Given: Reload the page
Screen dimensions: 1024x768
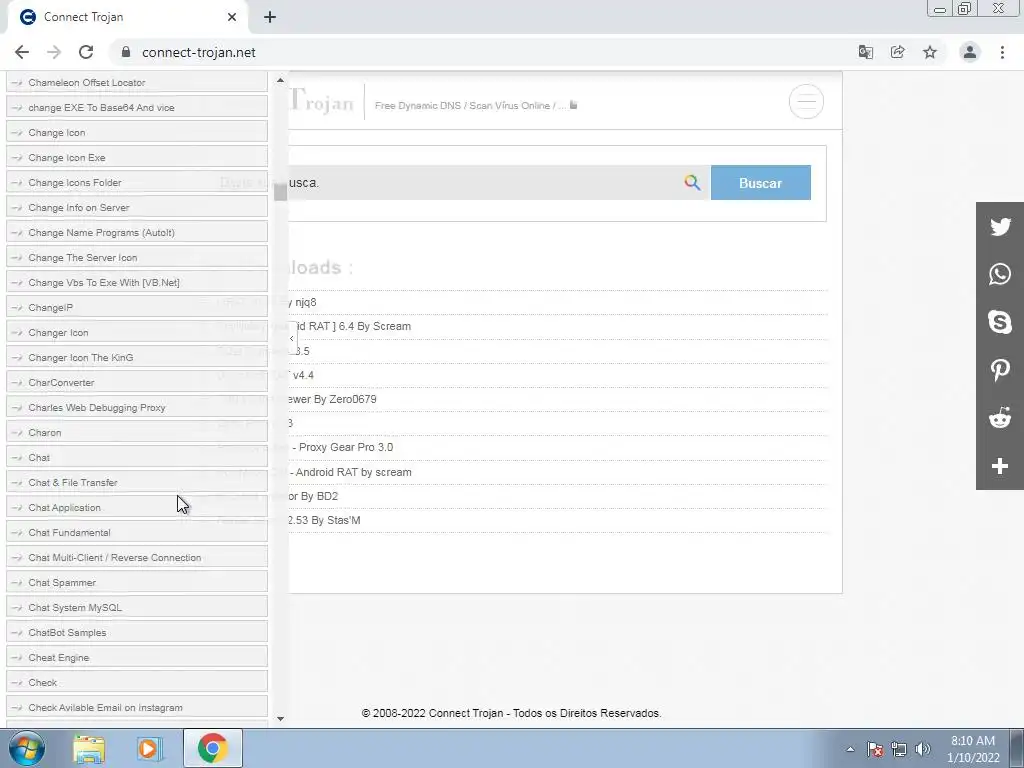Looking at the screenshot, I should (86, 52).
